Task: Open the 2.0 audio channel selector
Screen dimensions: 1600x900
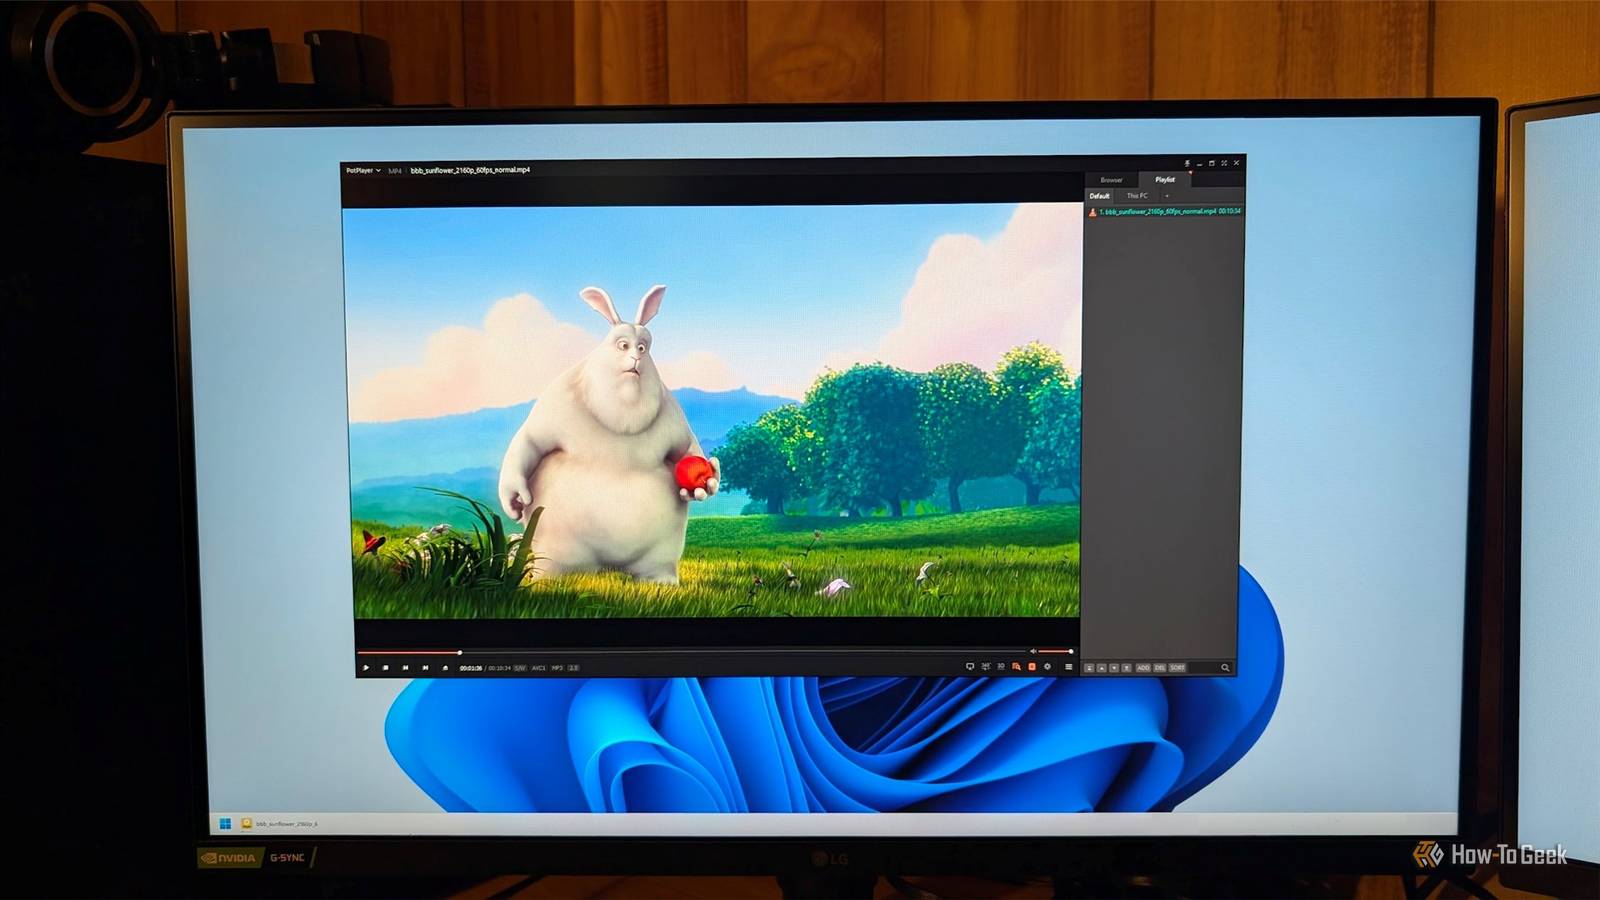Action: coord(574,667)
